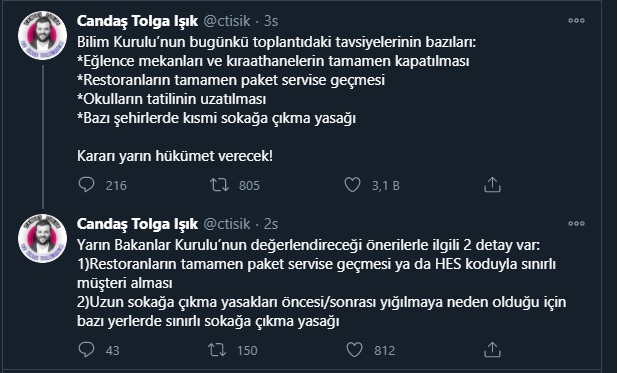
Task: Open @ctisik handle on the first tweet
Action: (x=227, y=21)
